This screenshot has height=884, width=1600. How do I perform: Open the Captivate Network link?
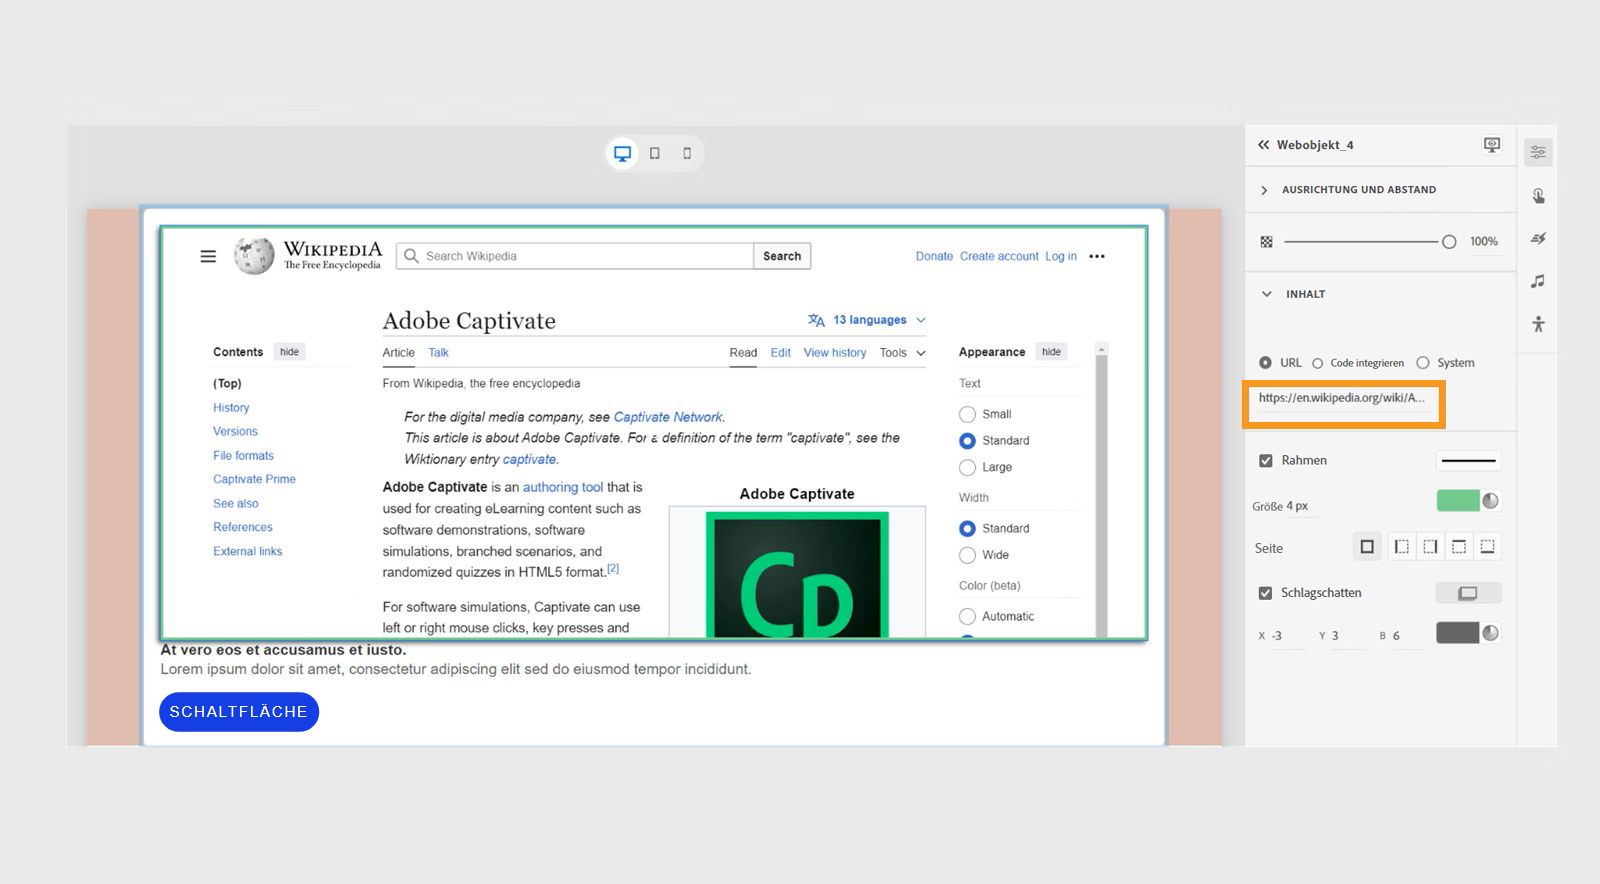click(x=668, y=417)
